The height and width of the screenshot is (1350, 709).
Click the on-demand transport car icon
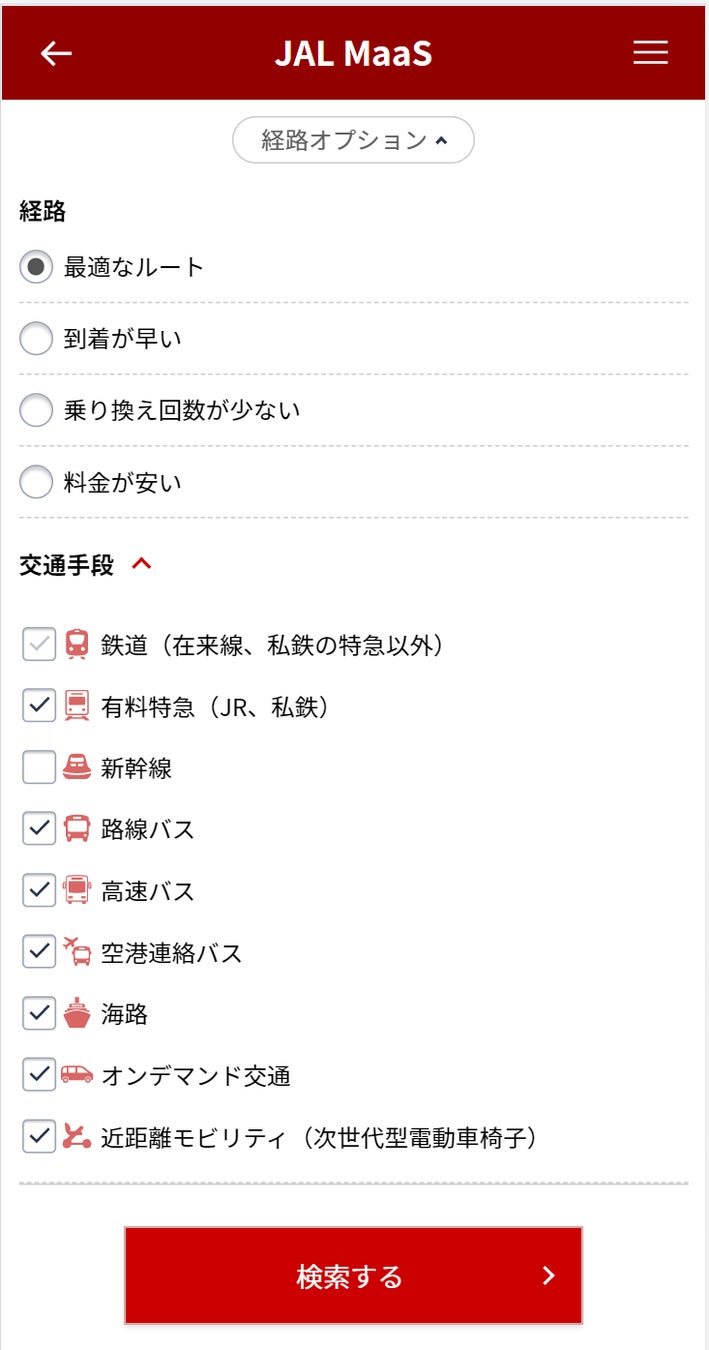click(77, 1075)
